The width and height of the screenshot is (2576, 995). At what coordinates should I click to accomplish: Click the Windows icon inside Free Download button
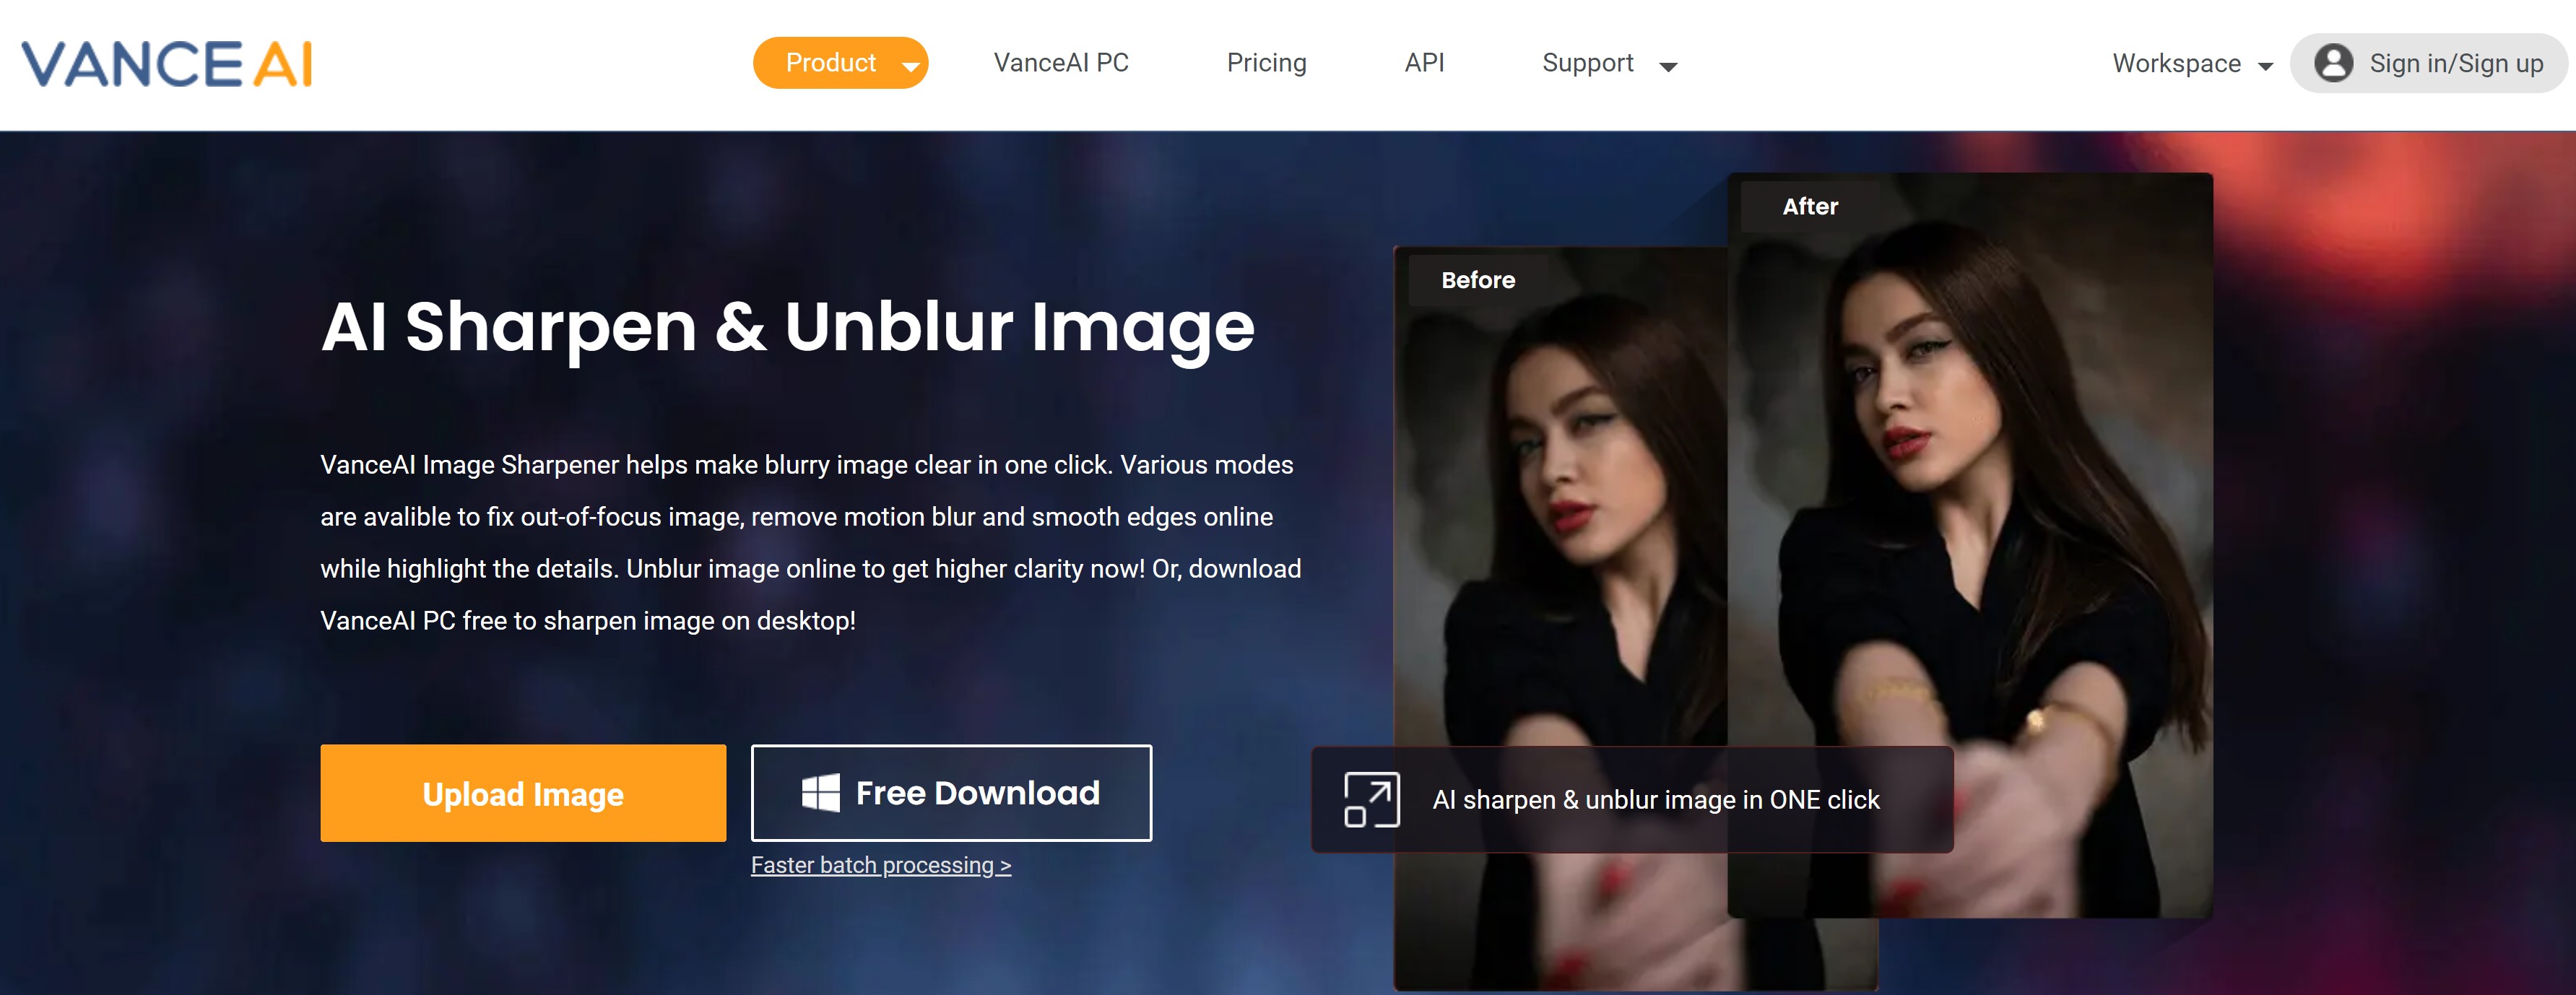click(819, 792)
